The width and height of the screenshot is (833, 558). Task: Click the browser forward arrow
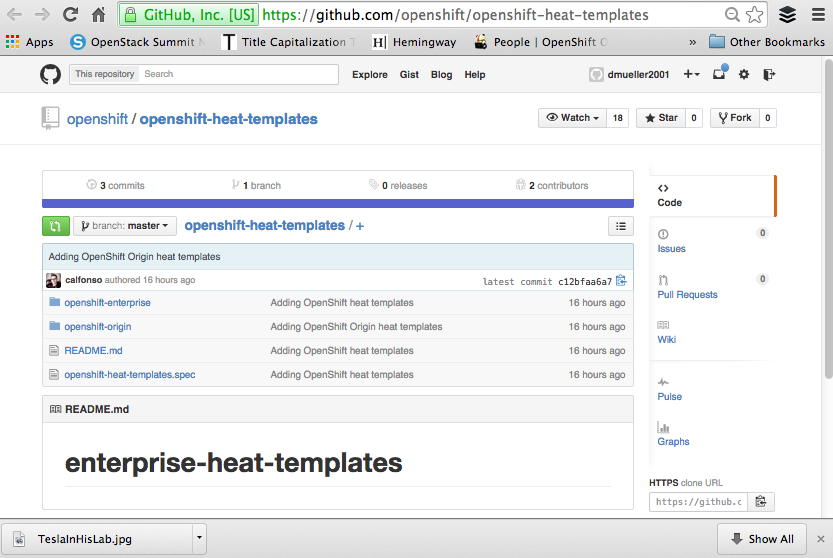[42, 15]
